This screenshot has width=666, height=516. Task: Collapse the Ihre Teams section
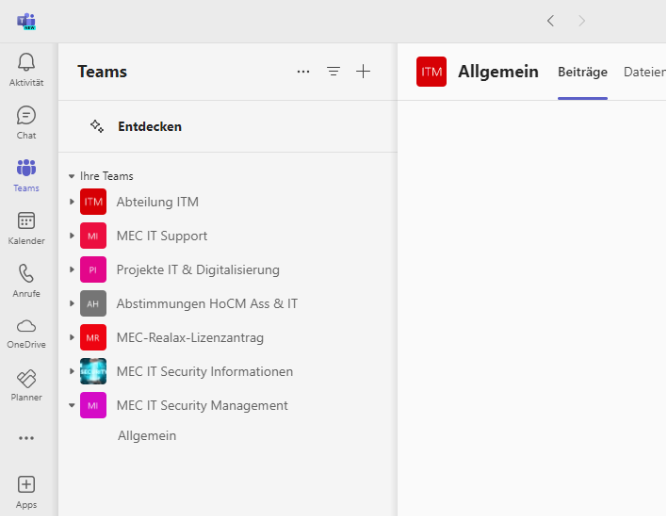point(71,176)
